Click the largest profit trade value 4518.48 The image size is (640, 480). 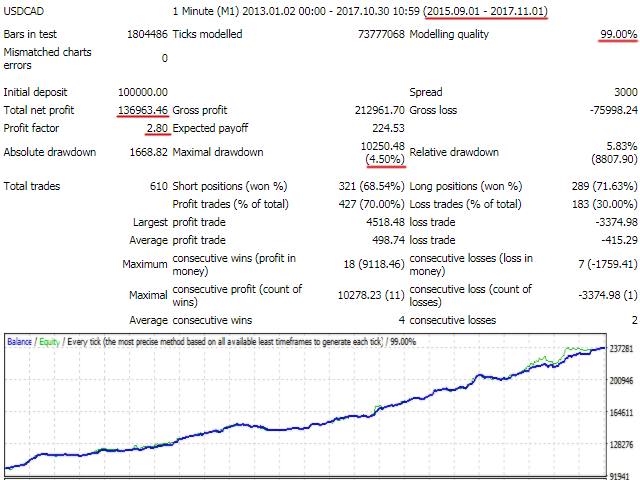[x=385, y=222]
